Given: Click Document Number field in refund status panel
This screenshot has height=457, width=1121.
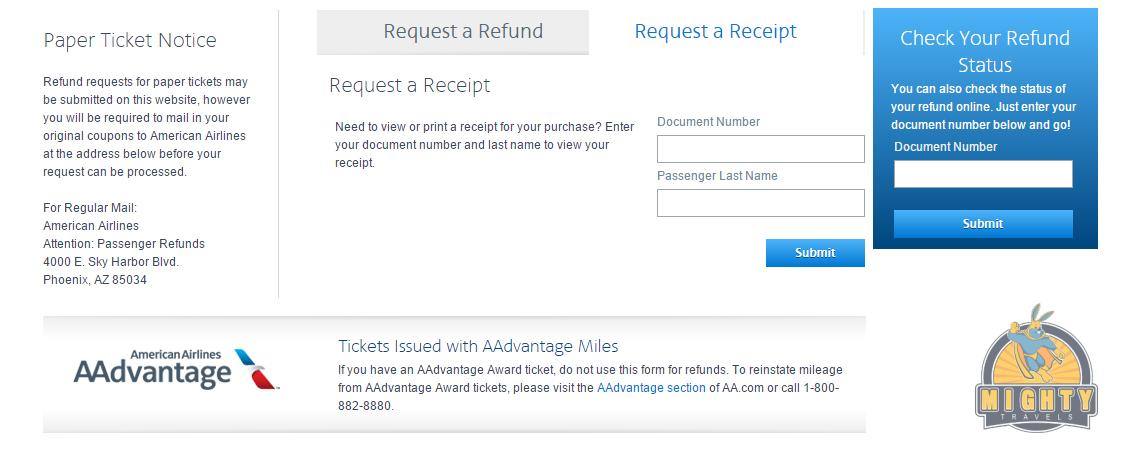Looking at the screenshot, I should pyautogui.click(x=982, y=174).
